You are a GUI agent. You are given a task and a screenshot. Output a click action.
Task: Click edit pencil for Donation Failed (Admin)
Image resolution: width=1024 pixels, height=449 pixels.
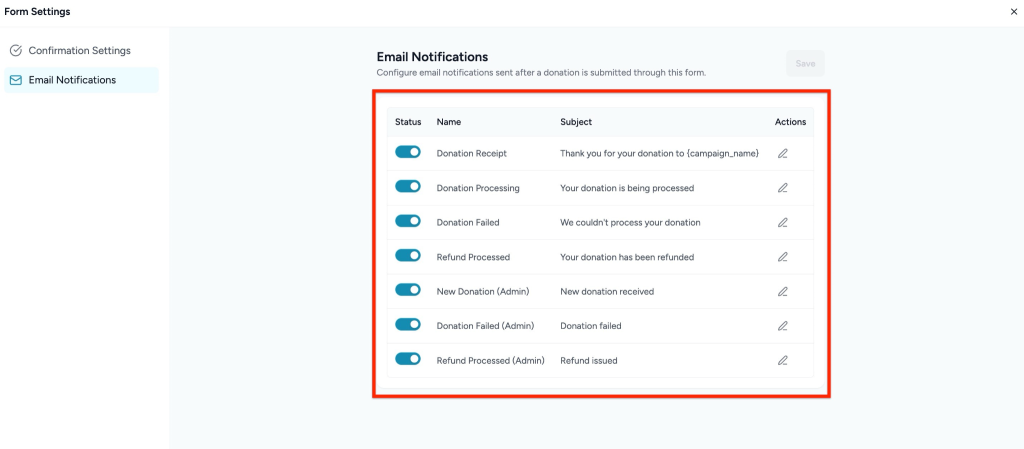tap(782, 326)
